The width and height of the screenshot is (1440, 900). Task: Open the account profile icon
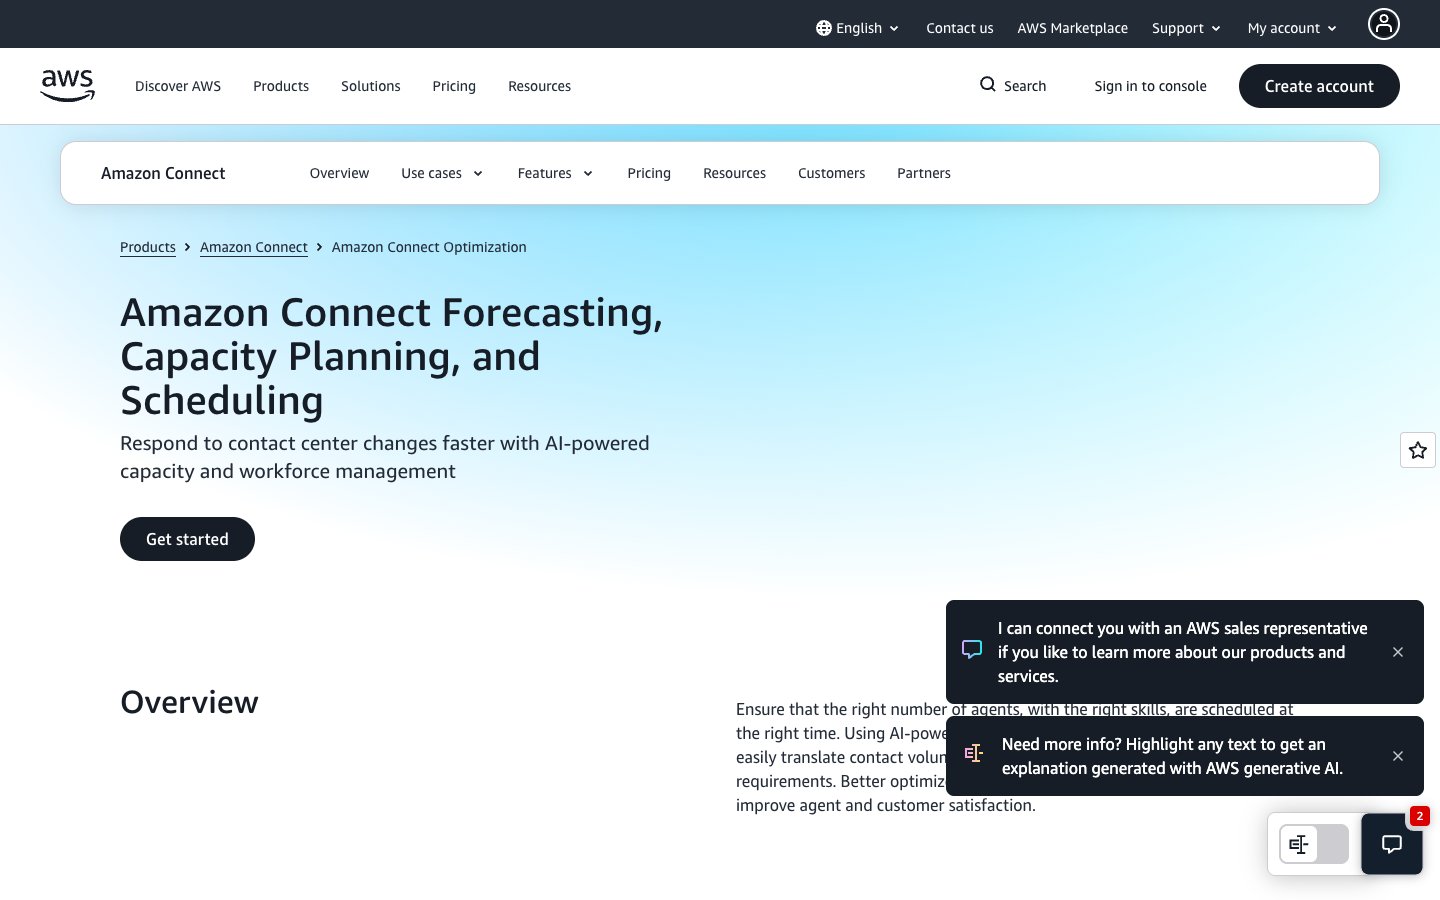tap(1384, 23)
